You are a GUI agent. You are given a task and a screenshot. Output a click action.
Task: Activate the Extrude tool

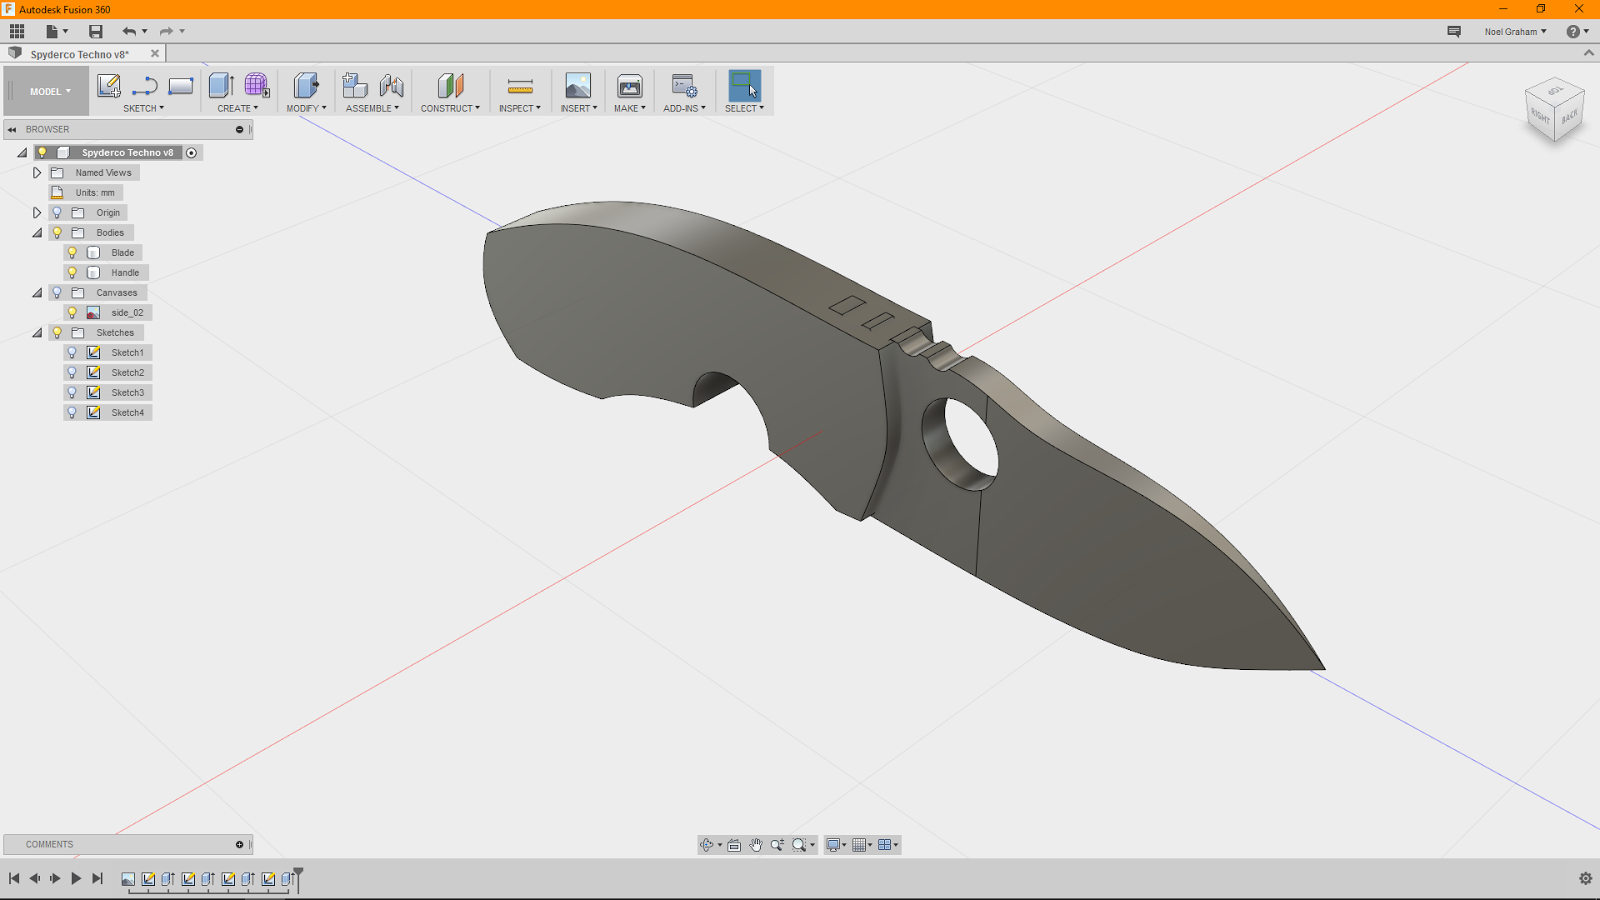point(221,85)
